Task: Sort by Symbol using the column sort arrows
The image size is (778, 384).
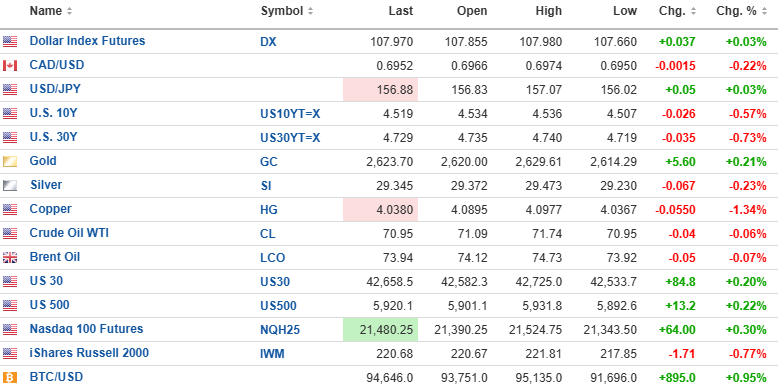Action: click(310, 11)
